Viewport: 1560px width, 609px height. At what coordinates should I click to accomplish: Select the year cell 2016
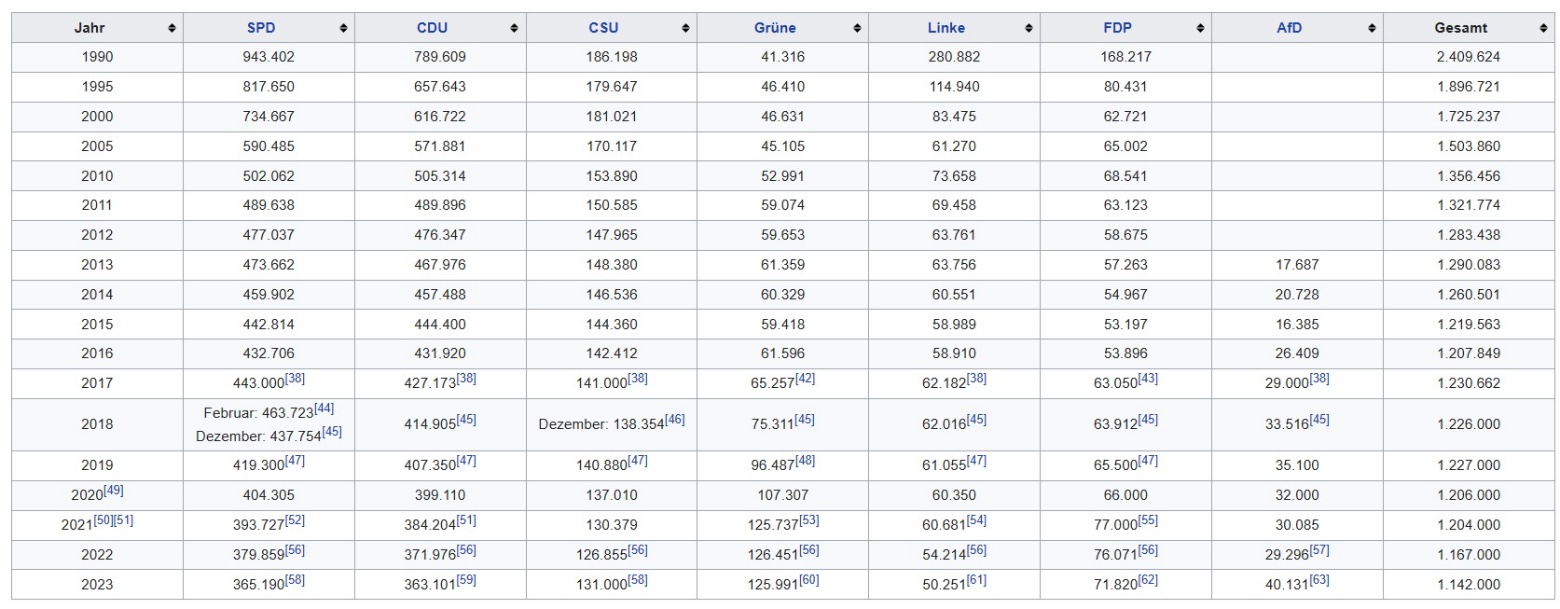98,353
